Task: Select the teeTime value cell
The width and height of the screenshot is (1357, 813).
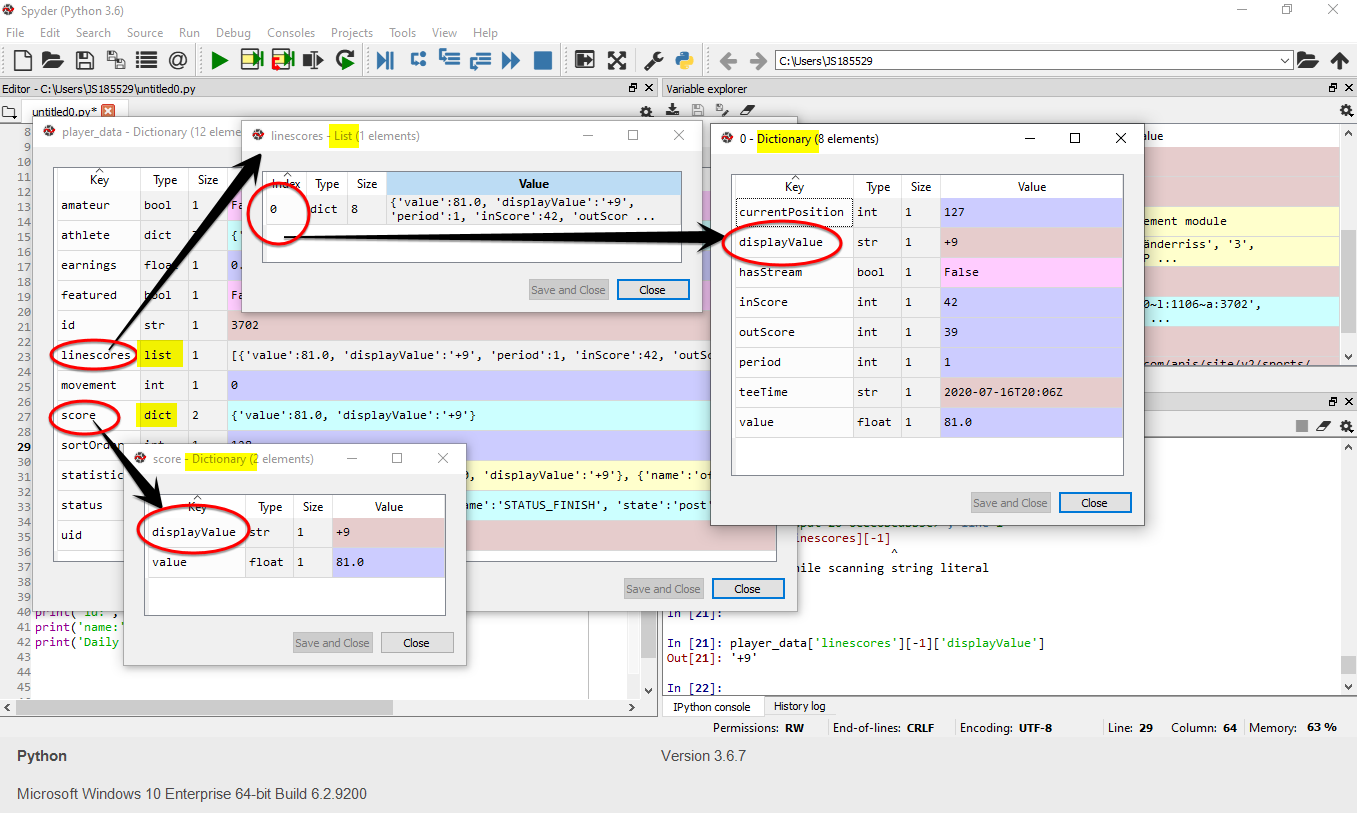Action: [x=1031, y=392]
